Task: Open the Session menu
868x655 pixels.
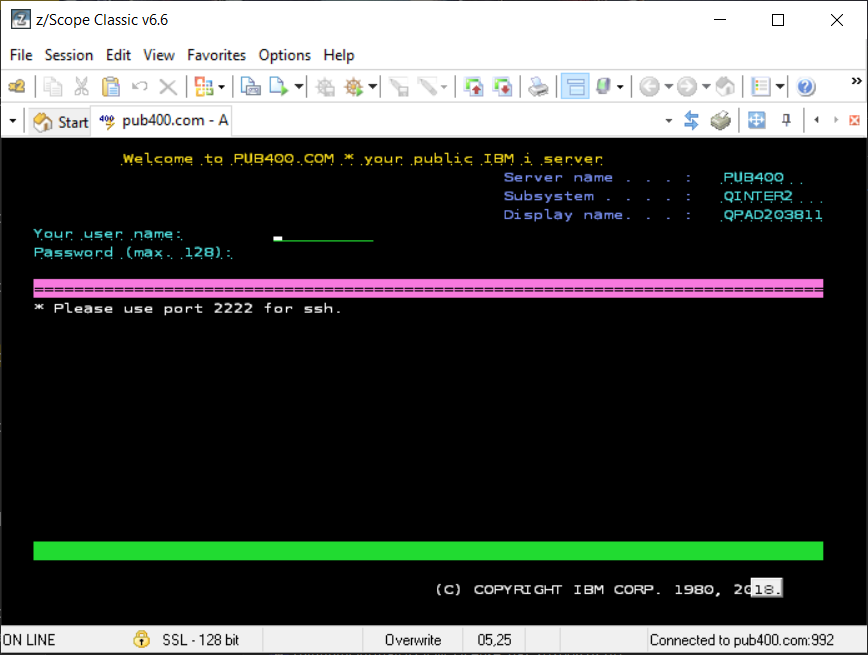Action: 69,55
